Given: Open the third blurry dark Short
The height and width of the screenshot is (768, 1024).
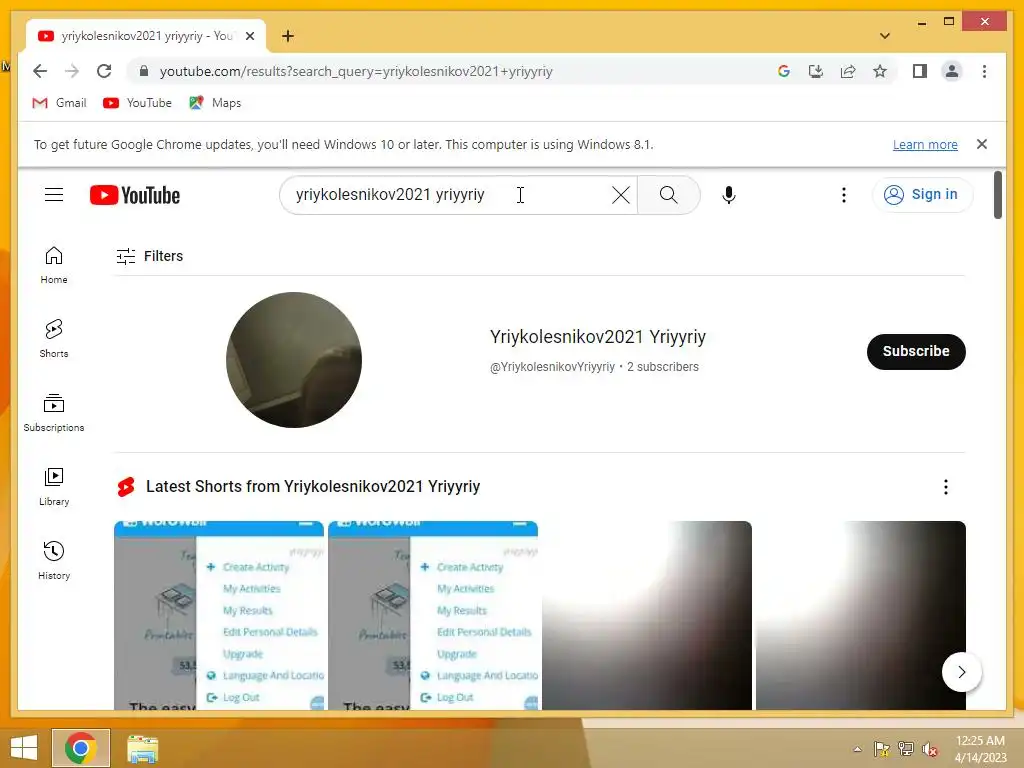Looking at the screenshot, I should pos(647,615).
